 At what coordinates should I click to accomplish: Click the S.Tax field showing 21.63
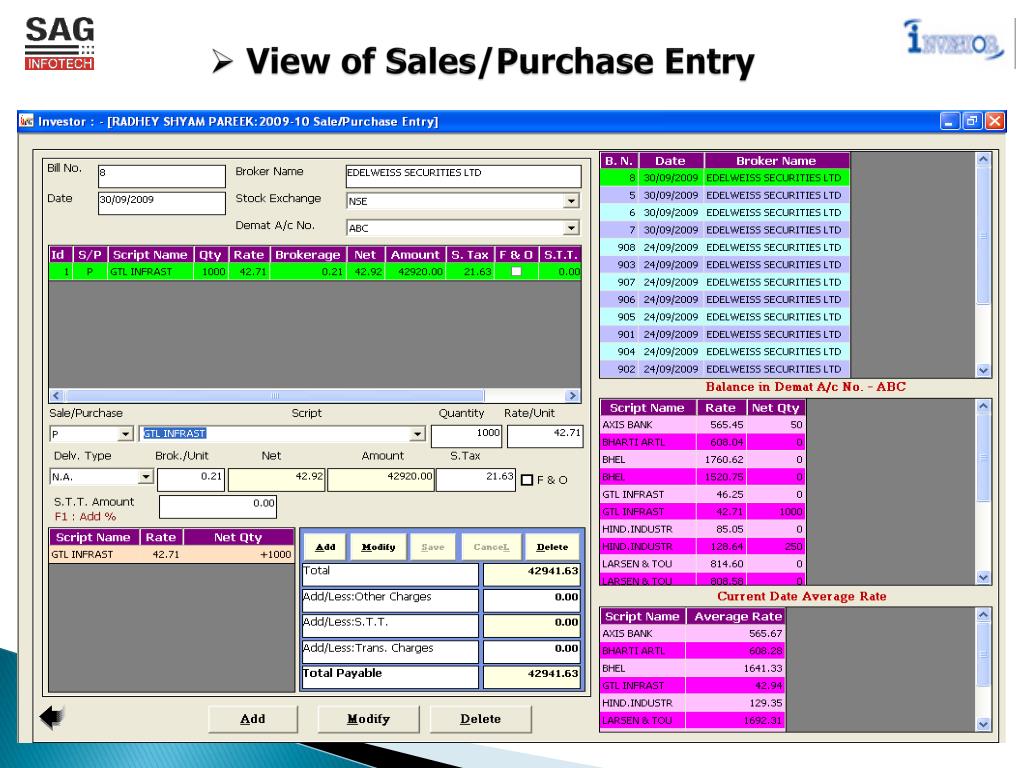pos(475,480)
